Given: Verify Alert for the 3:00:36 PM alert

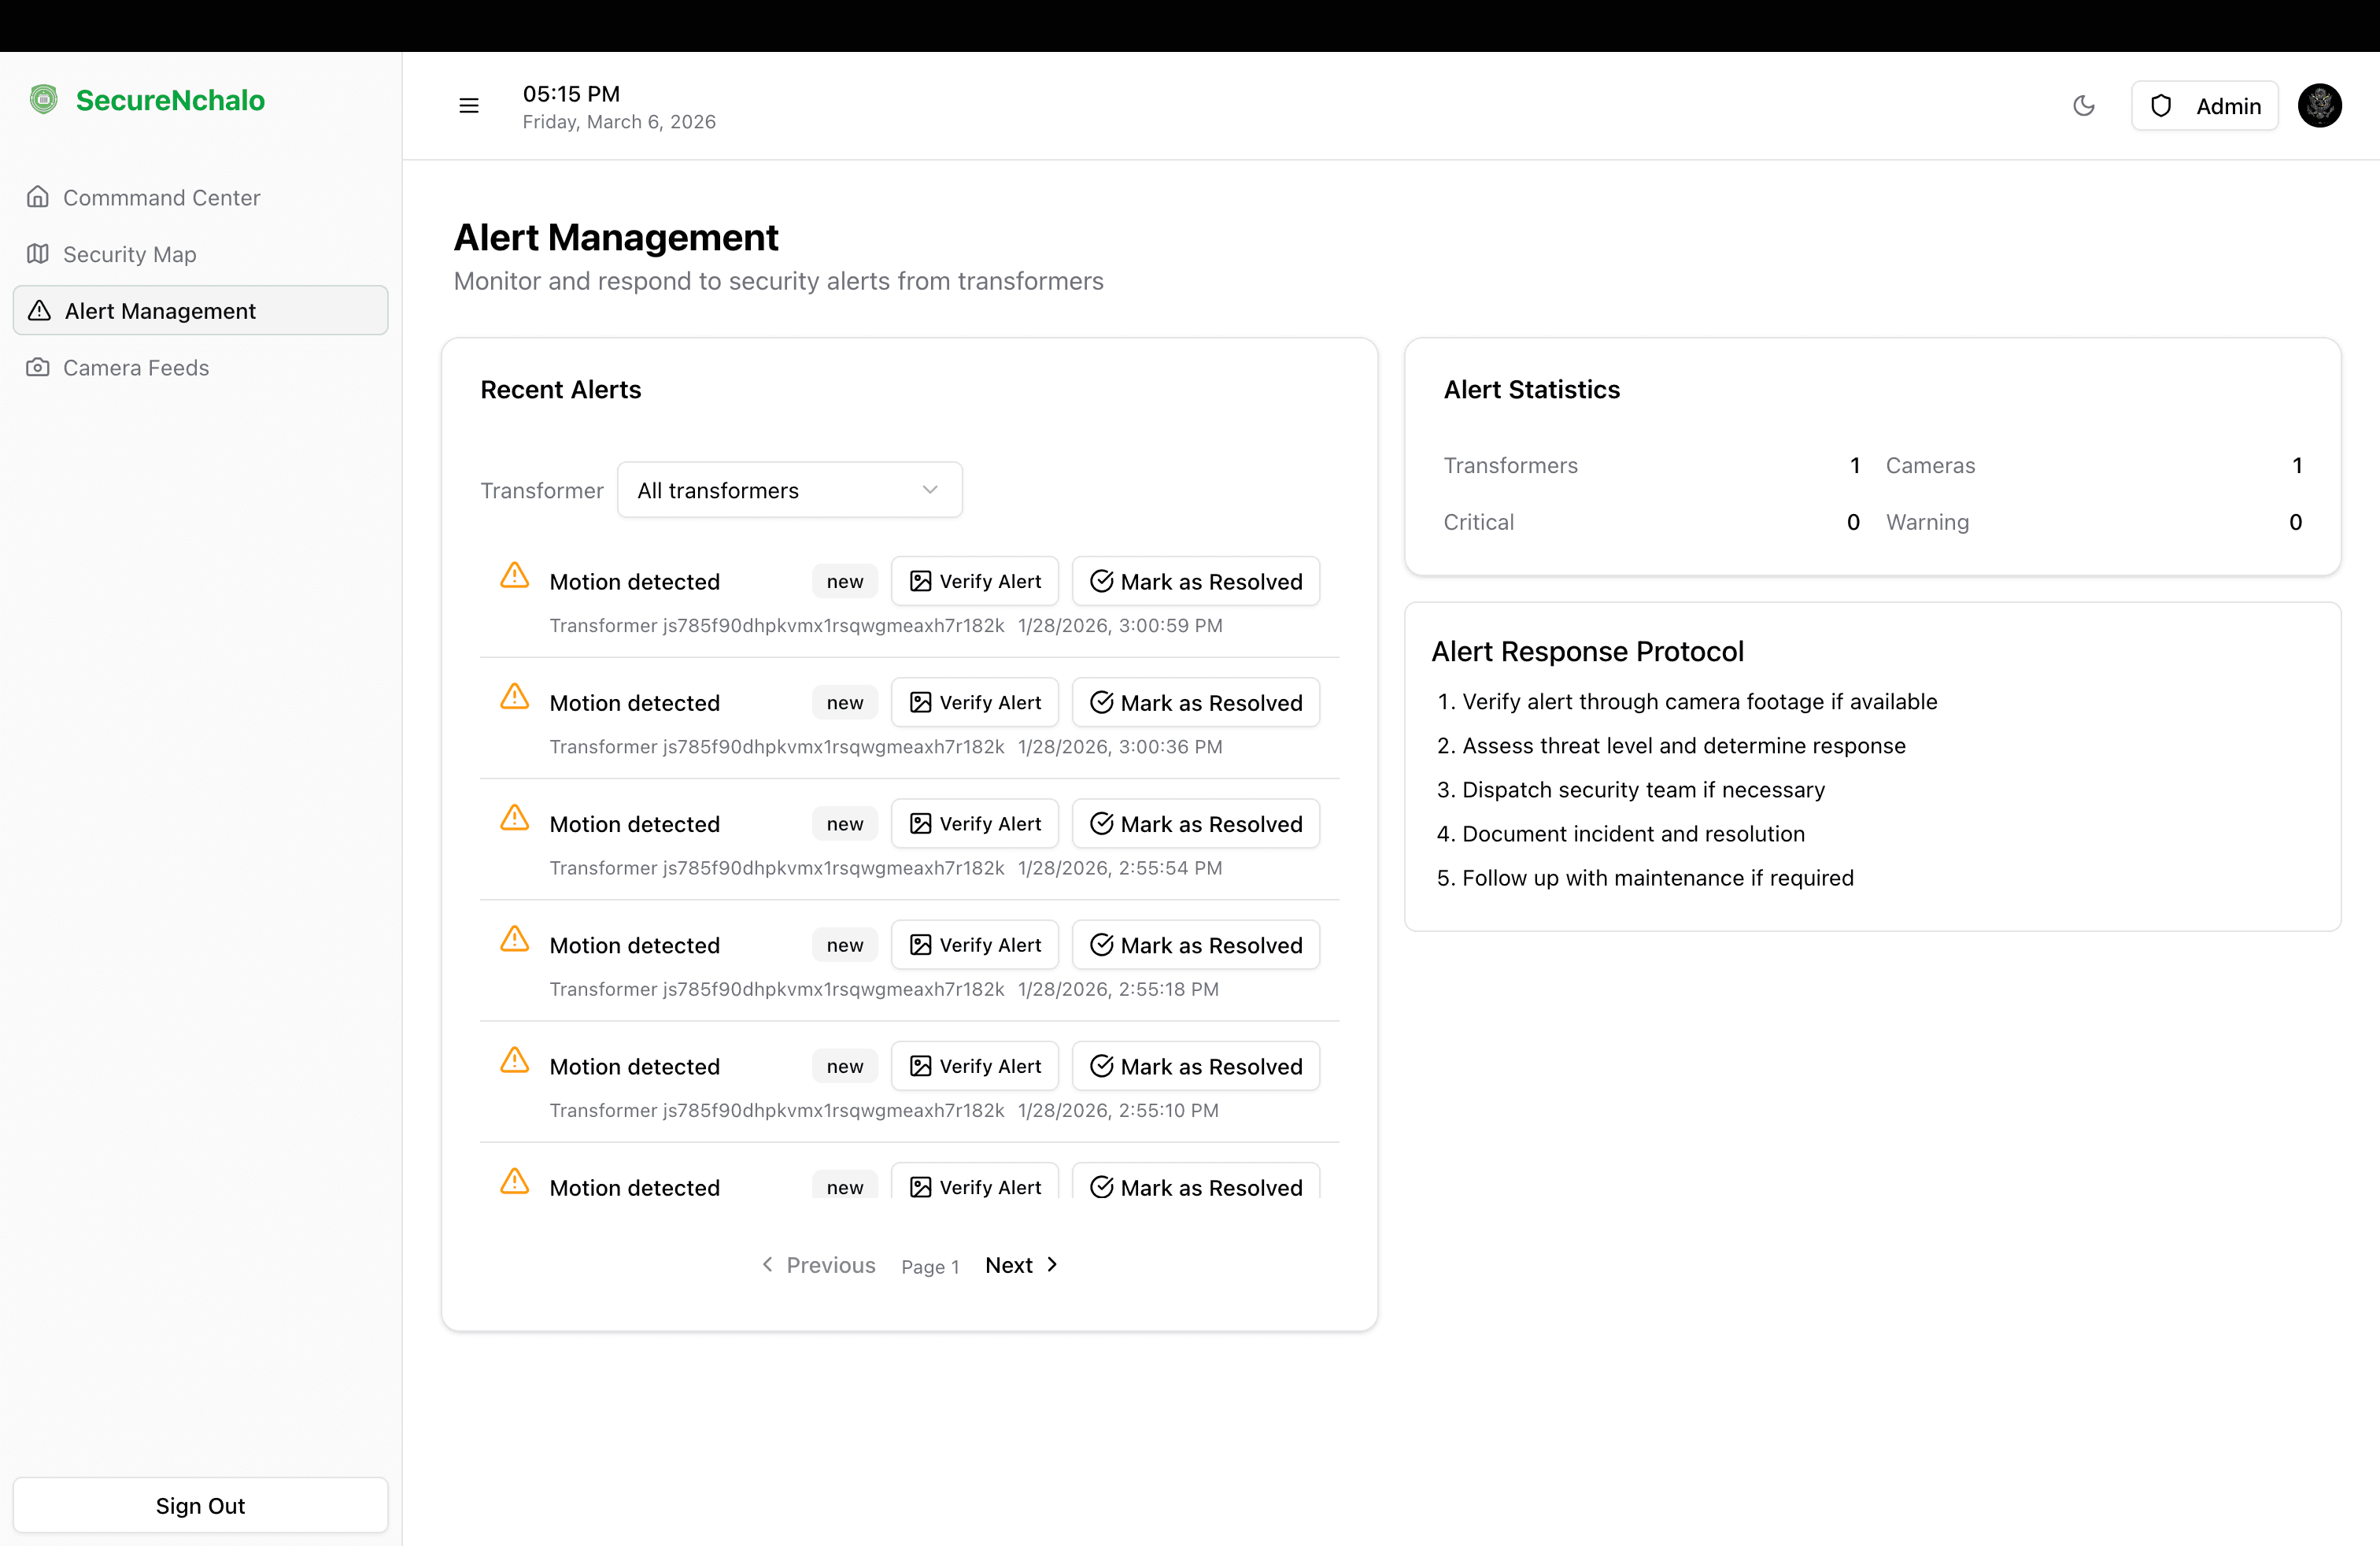Looking at the screenshot, I should (975, 702).
